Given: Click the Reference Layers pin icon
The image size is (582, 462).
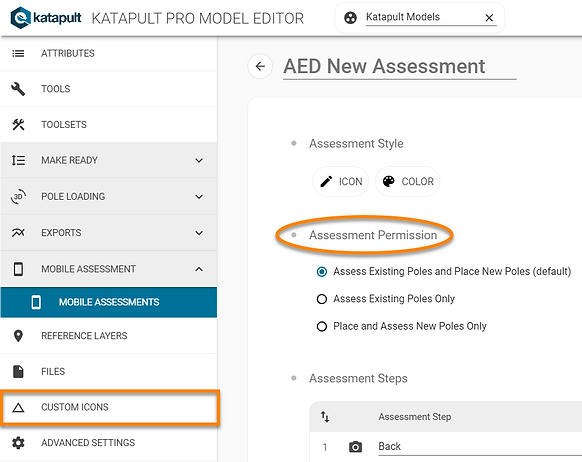Looking at the screenshot, I should click(18, 336).
